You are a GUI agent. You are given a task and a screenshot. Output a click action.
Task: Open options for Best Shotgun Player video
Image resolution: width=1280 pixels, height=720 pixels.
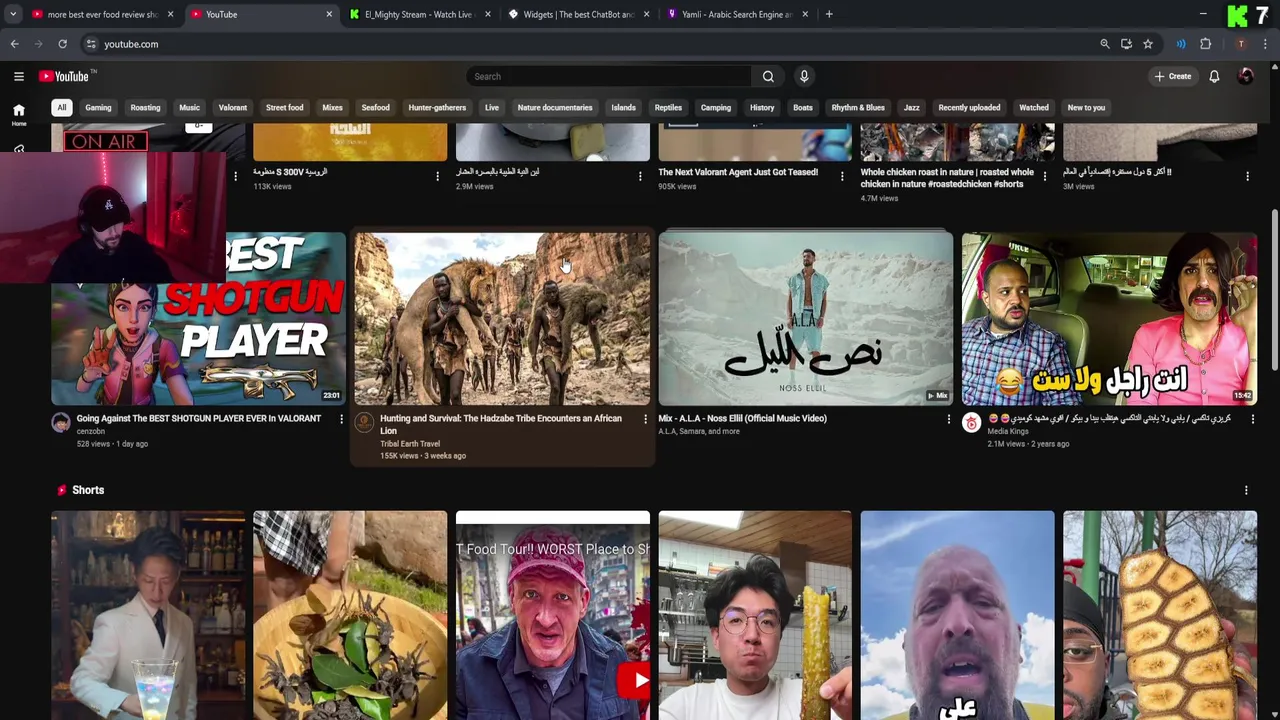341,419
